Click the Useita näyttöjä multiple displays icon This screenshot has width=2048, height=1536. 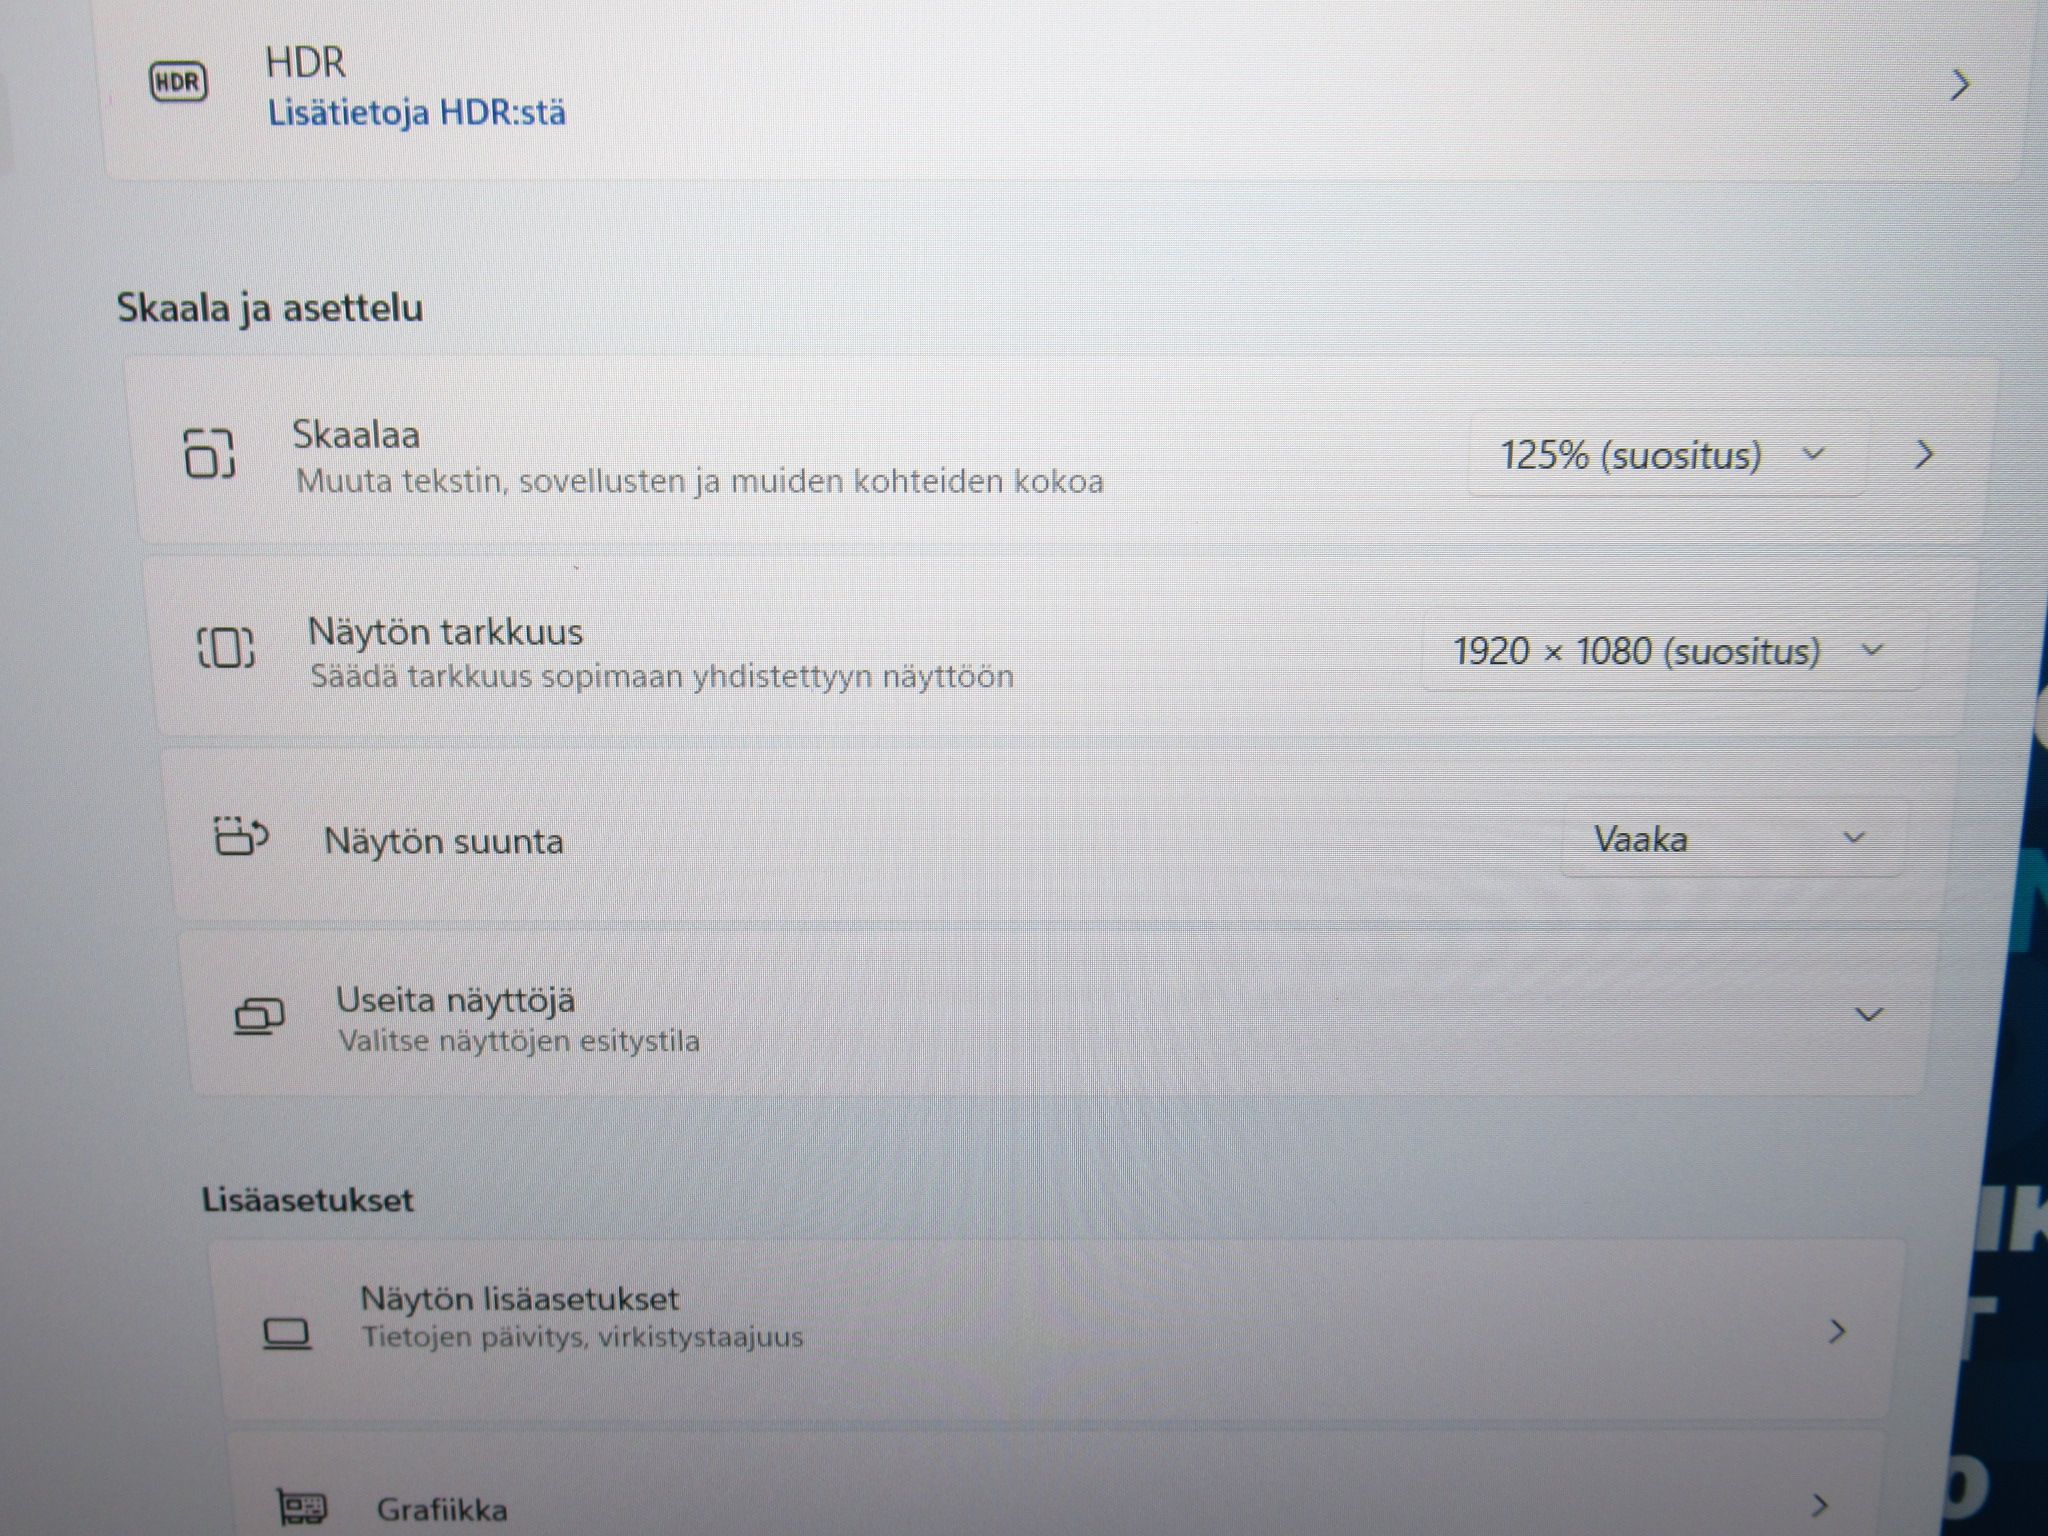coord(259,1016)
